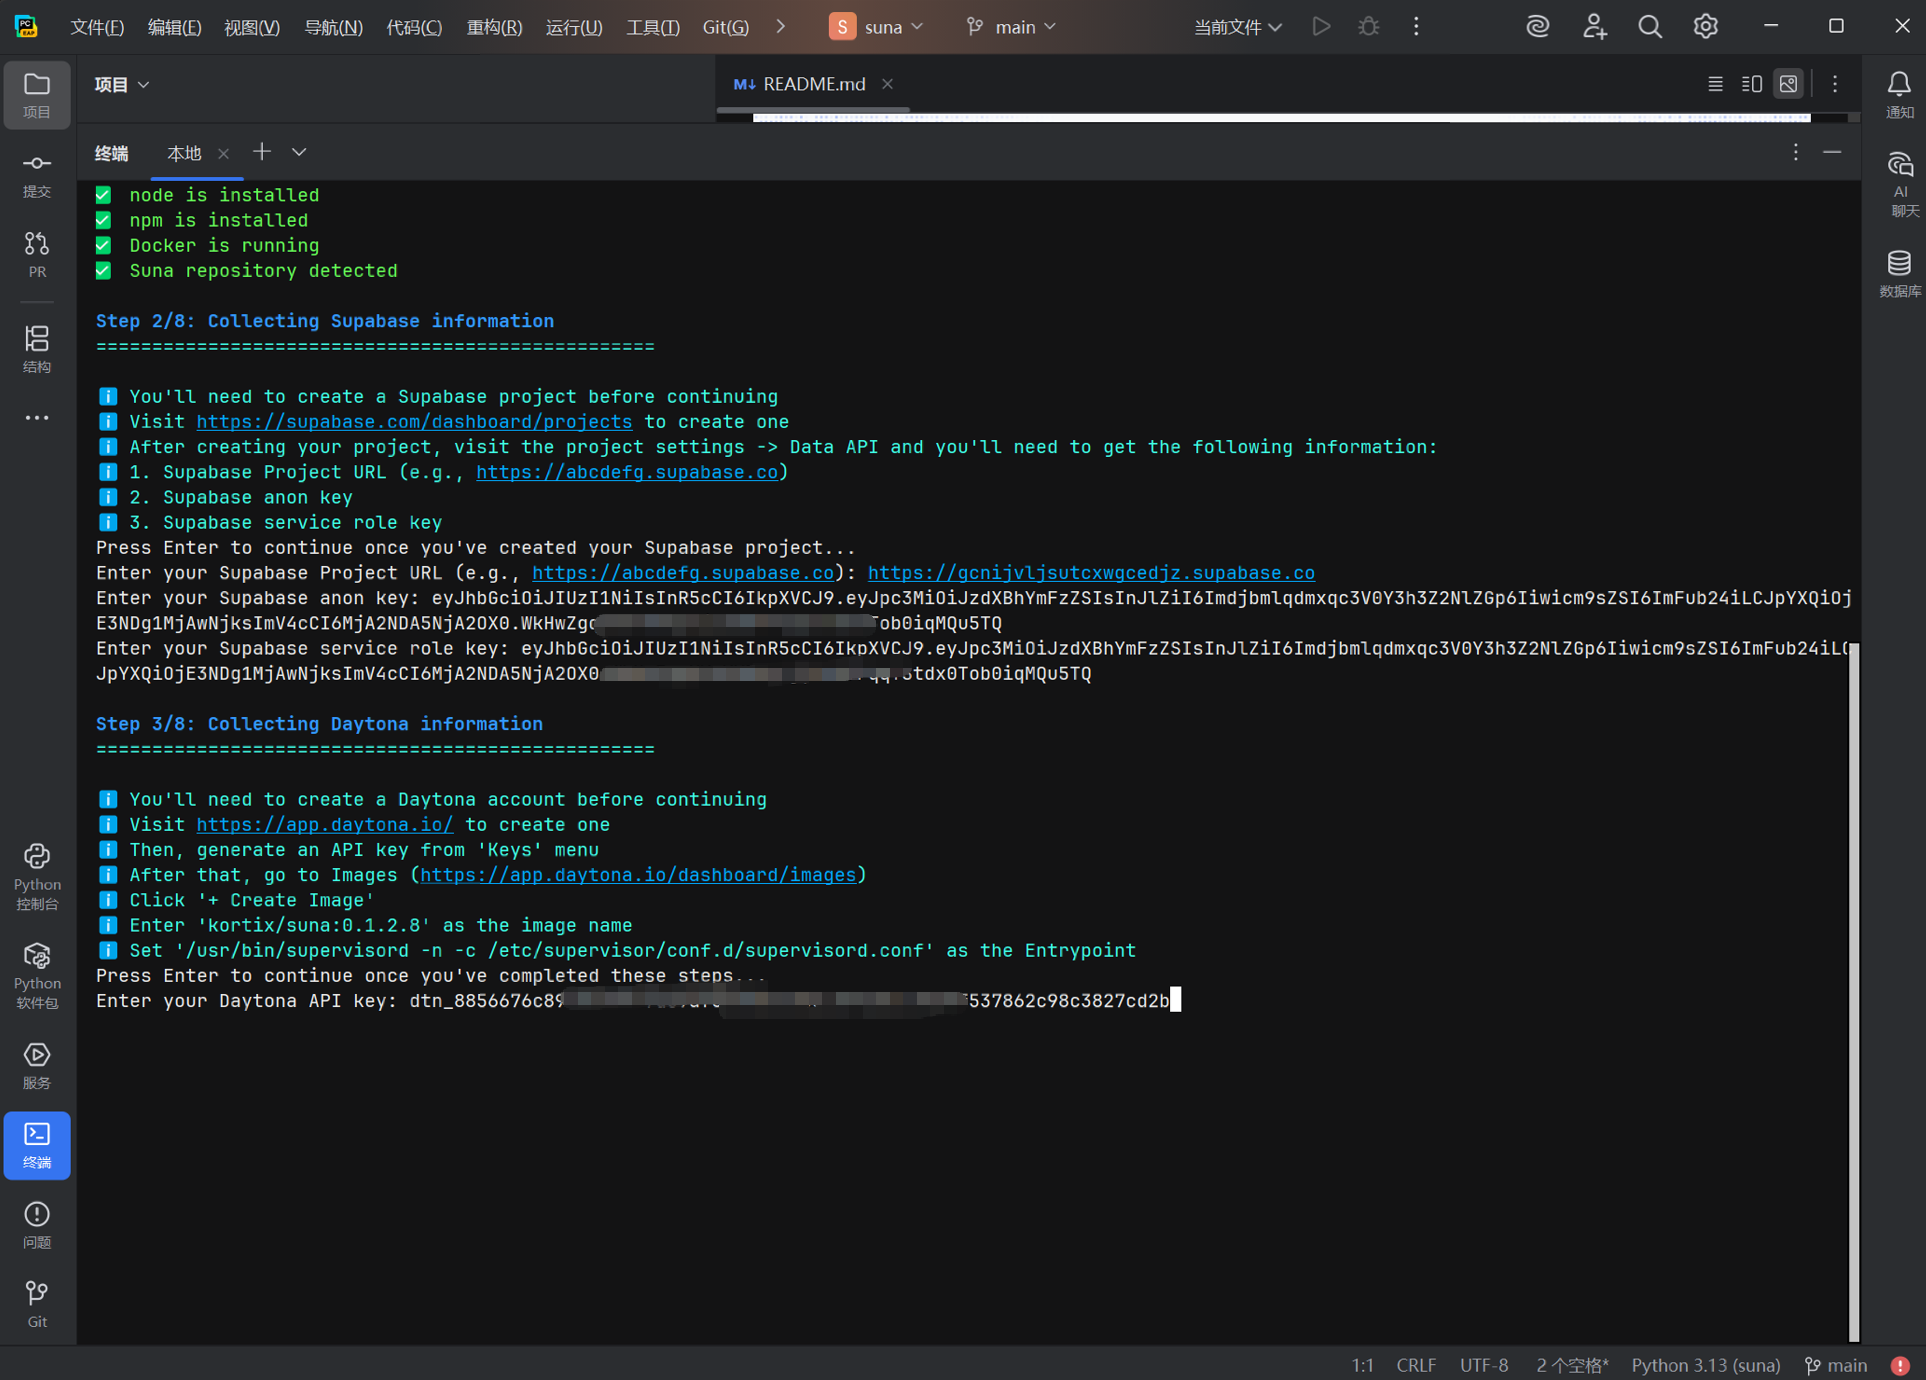This screenshot has width=1926, height=1380.
Task: Click the Daytona dashboard images link
Action: (638, 875)
